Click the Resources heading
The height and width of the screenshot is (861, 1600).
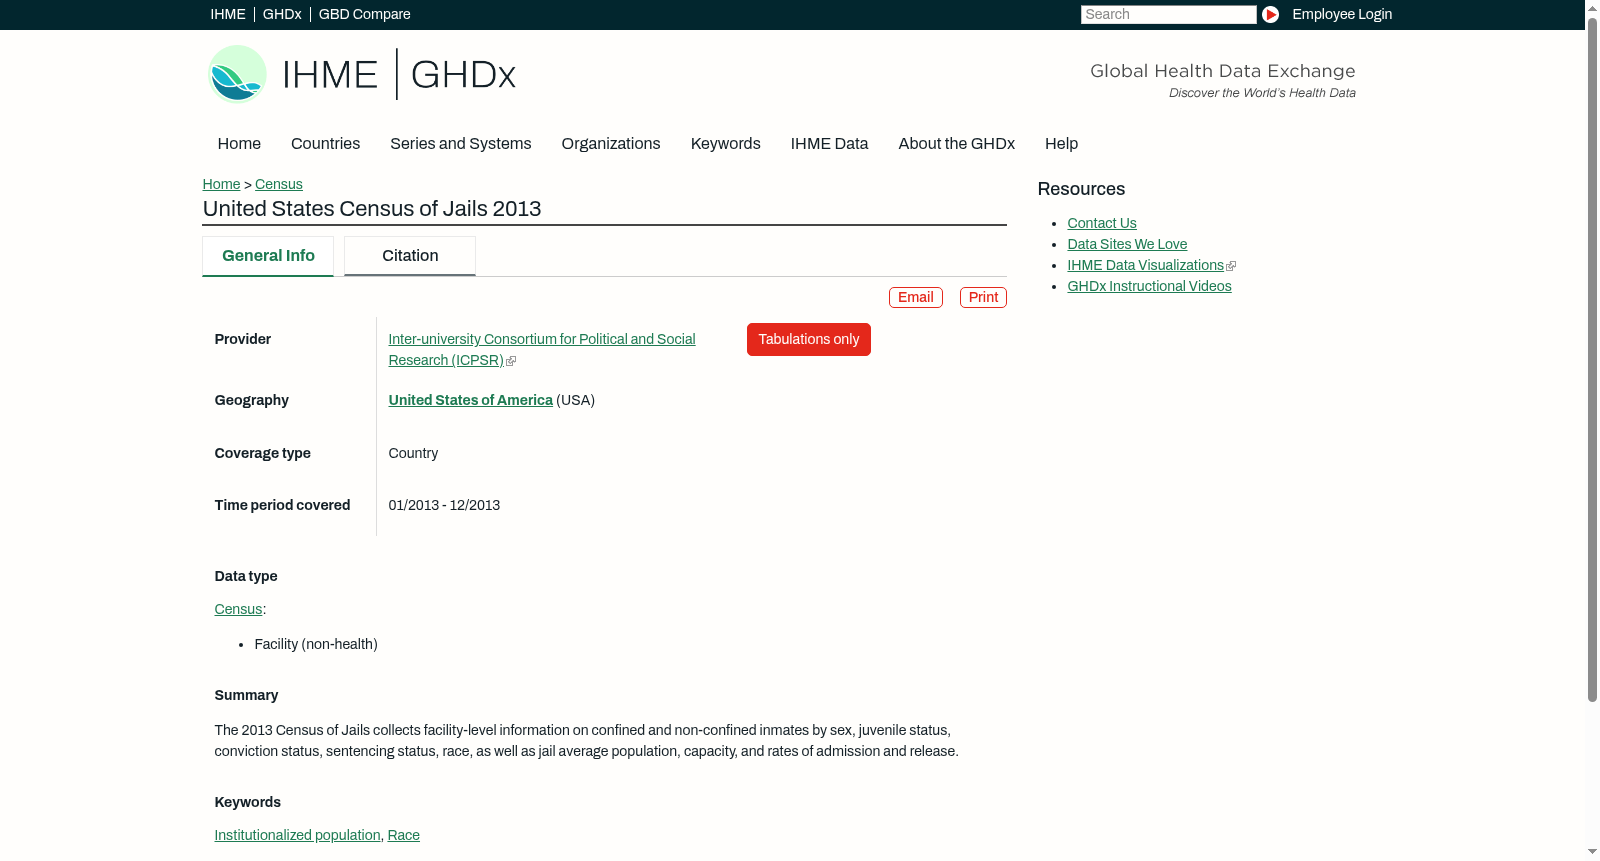click(x=1081, y=189)
